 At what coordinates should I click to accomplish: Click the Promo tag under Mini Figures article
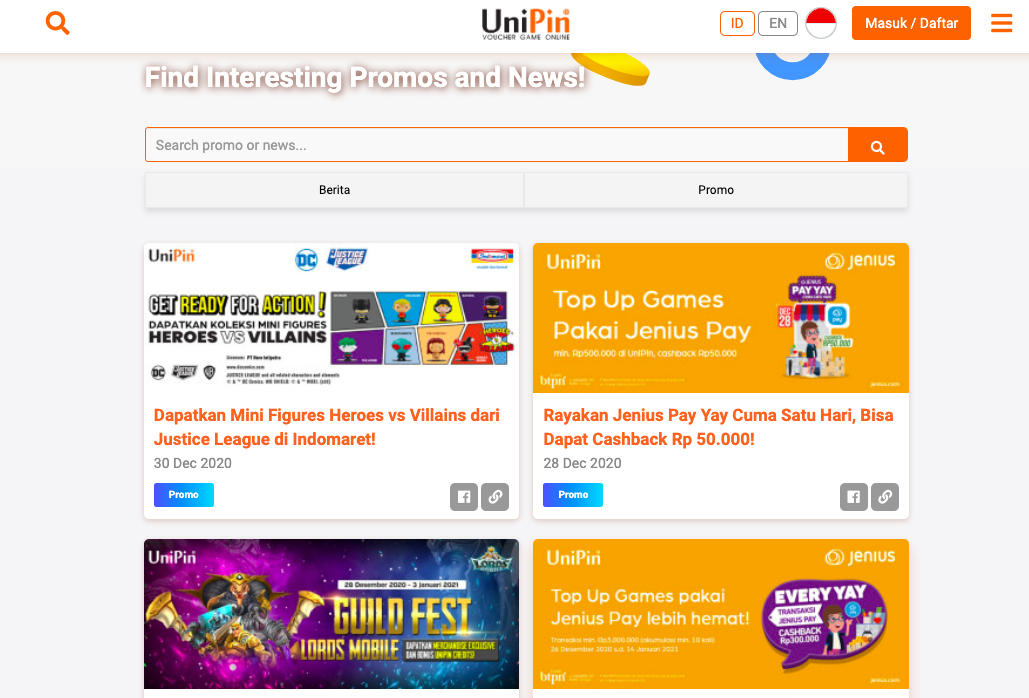point(184,495)
